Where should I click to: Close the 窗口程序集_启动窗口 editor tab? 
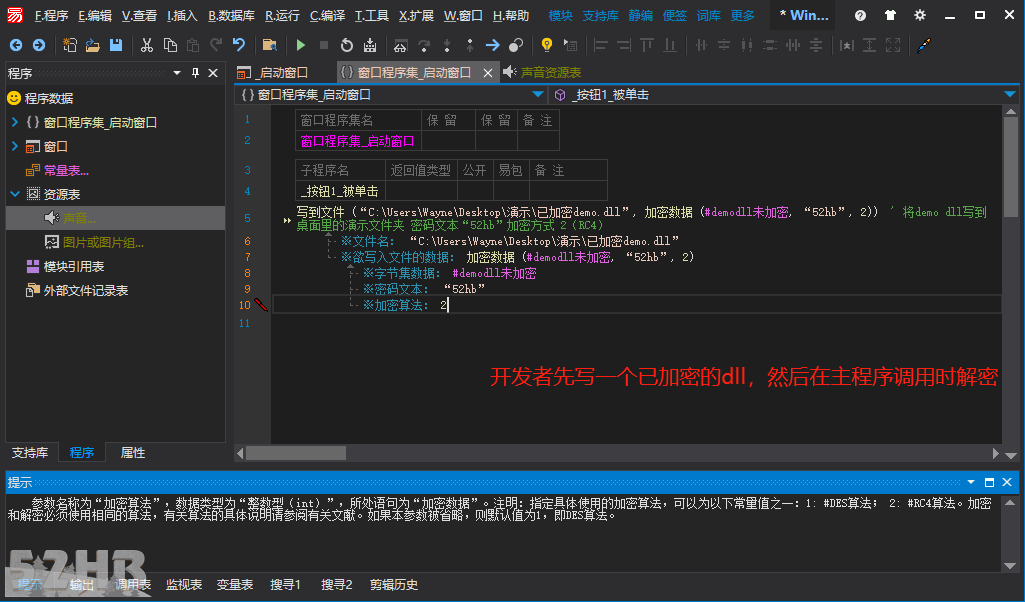[x=488, y=73]
